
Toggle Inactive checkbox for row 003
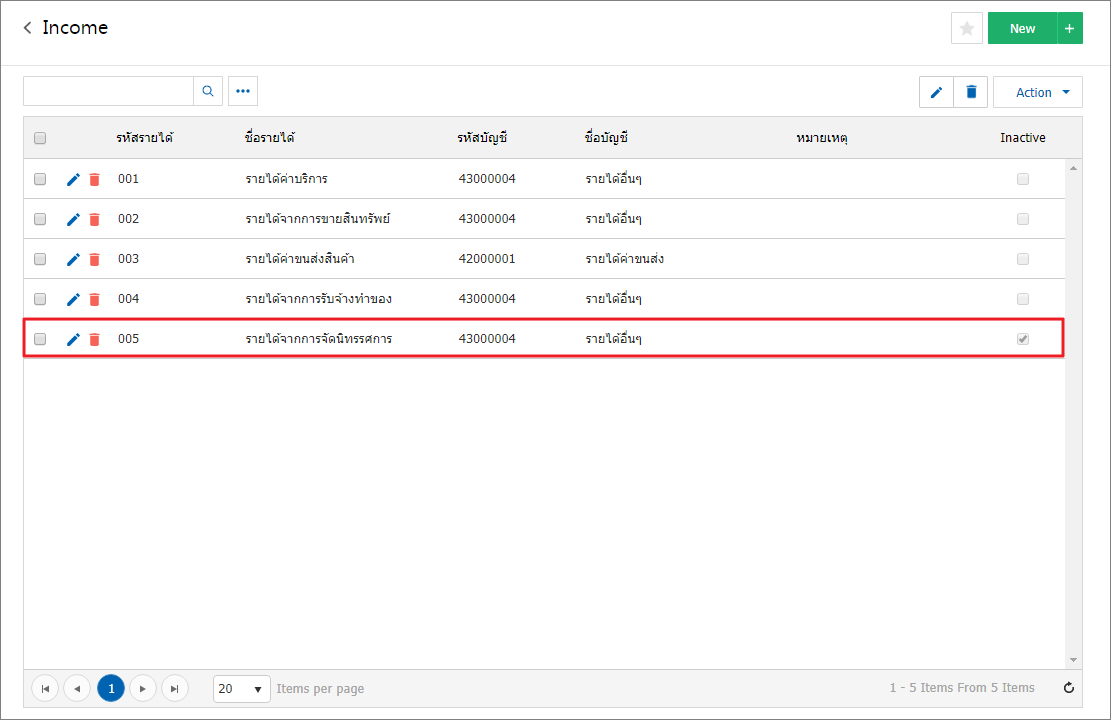click(x=1022, y=259)
